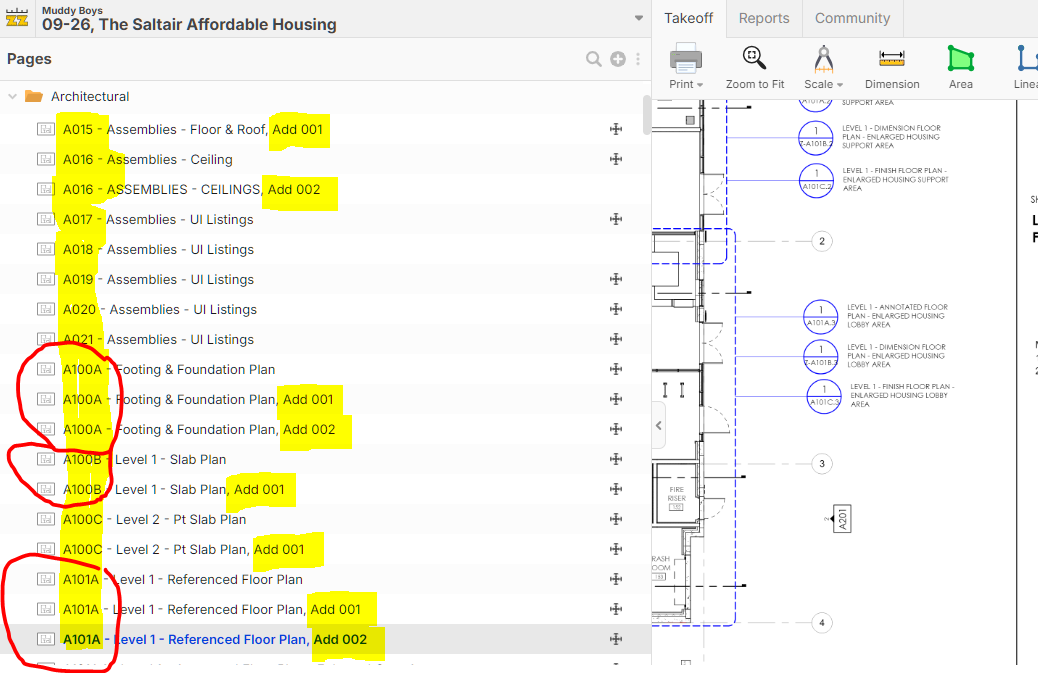Select the Dimension measuring tool
This screenshot has height=673, width=1038.
click(891, 60)
